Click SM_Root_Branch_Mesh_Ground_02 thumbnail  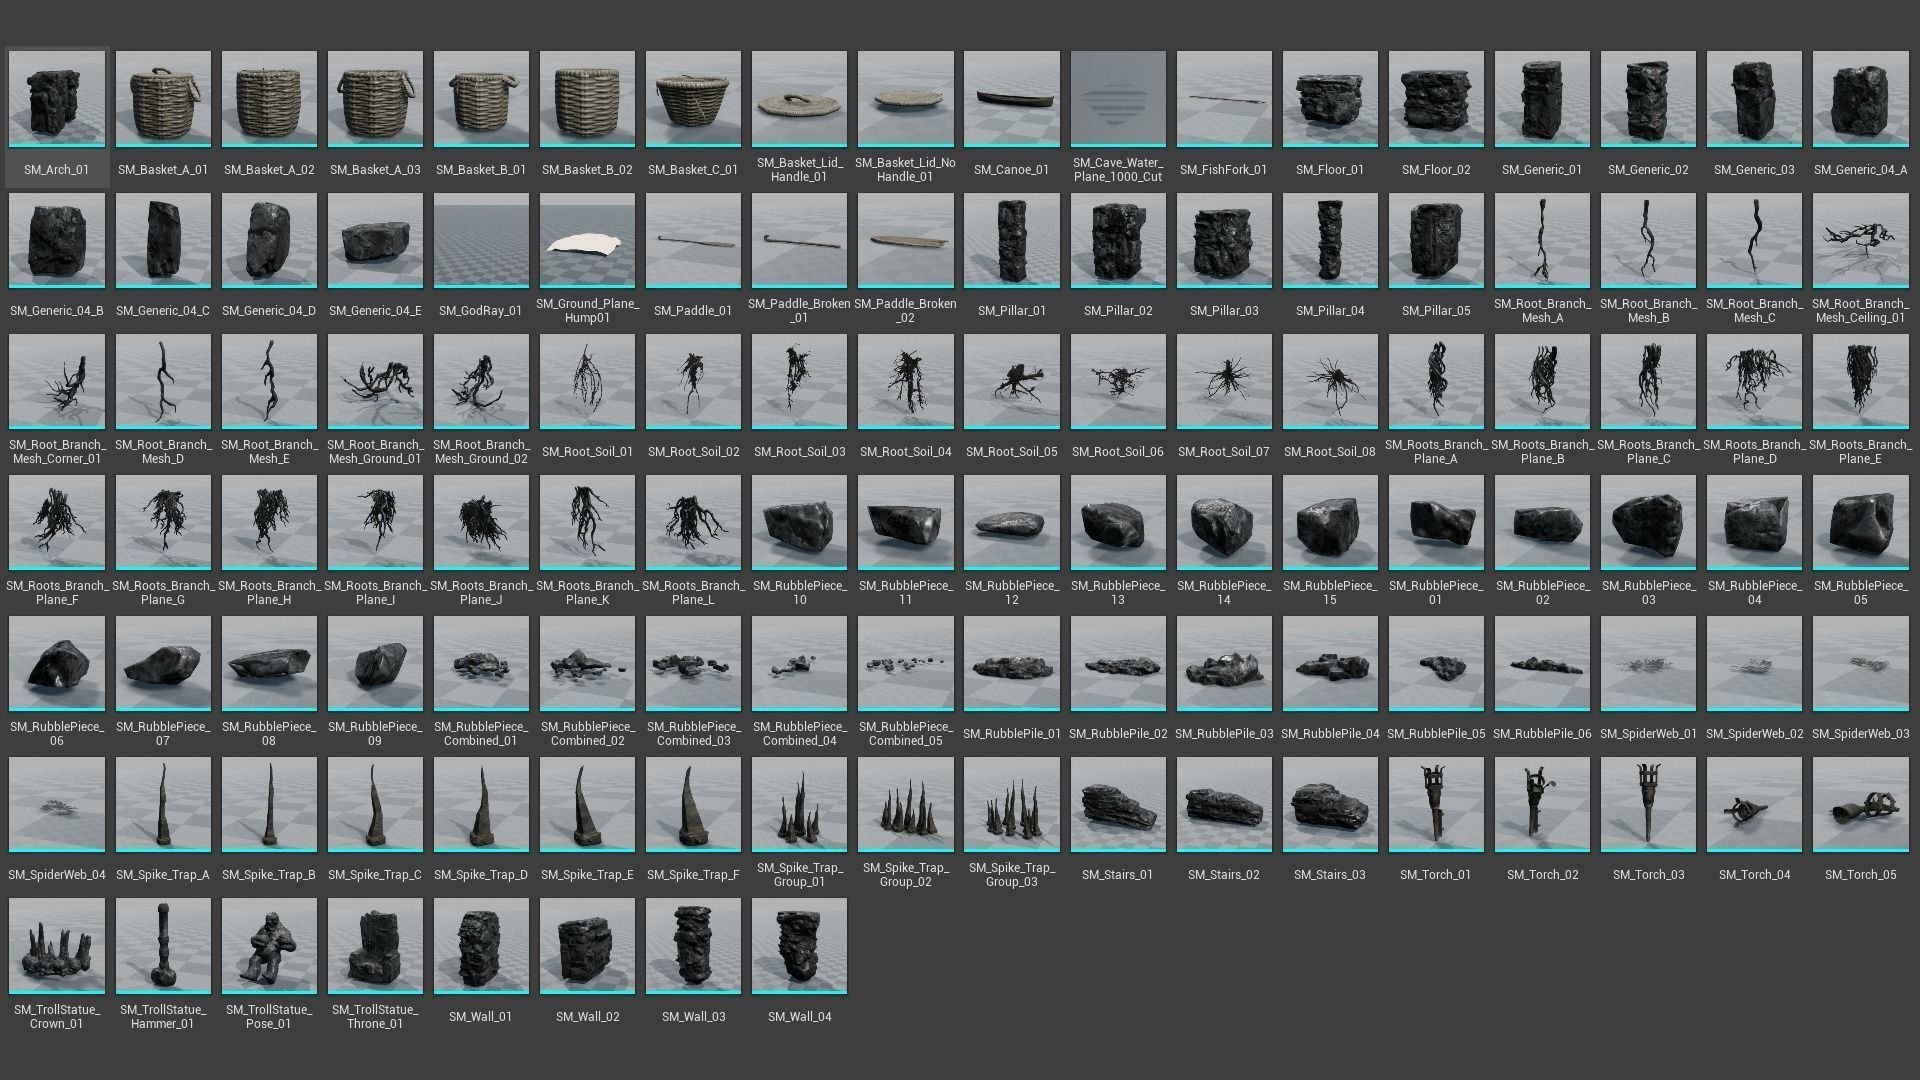point(481,381)
